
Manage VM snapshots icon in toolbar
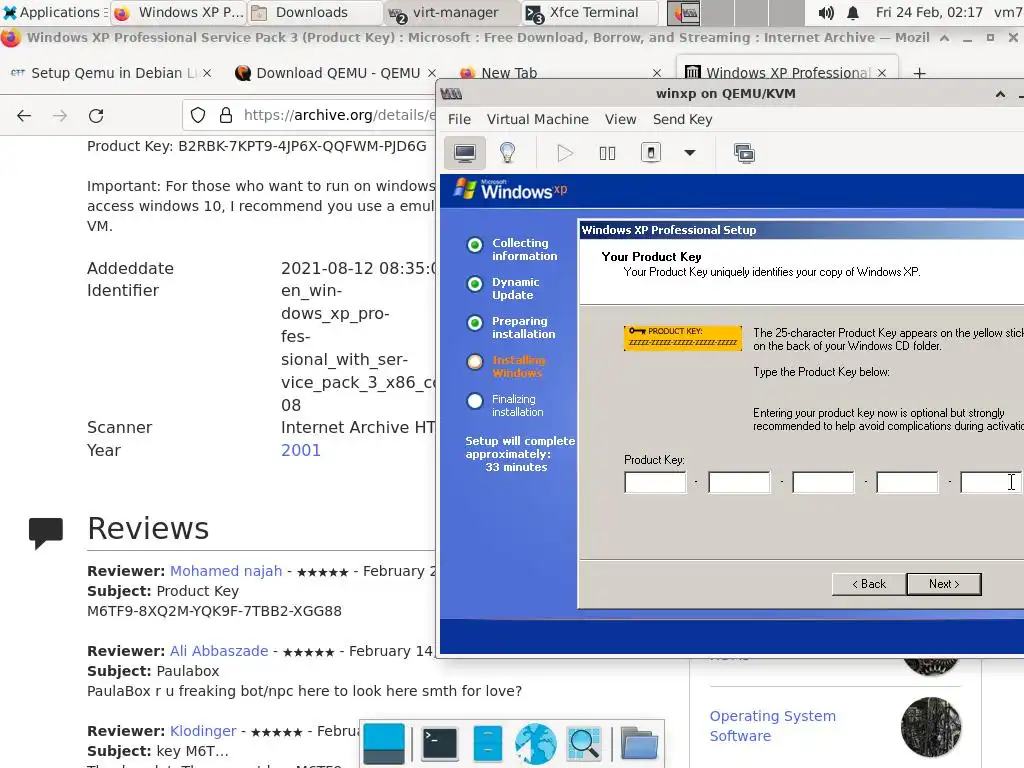(744, 153)
